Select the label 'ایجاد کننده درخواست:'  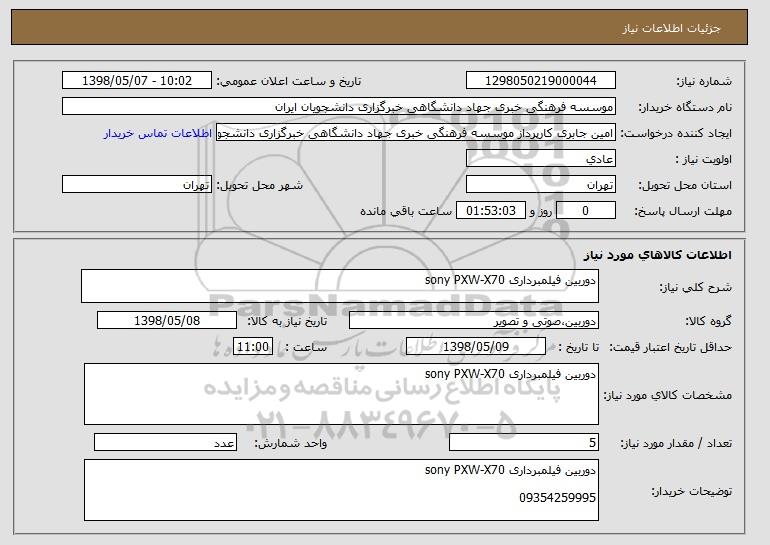pos(676,133)
